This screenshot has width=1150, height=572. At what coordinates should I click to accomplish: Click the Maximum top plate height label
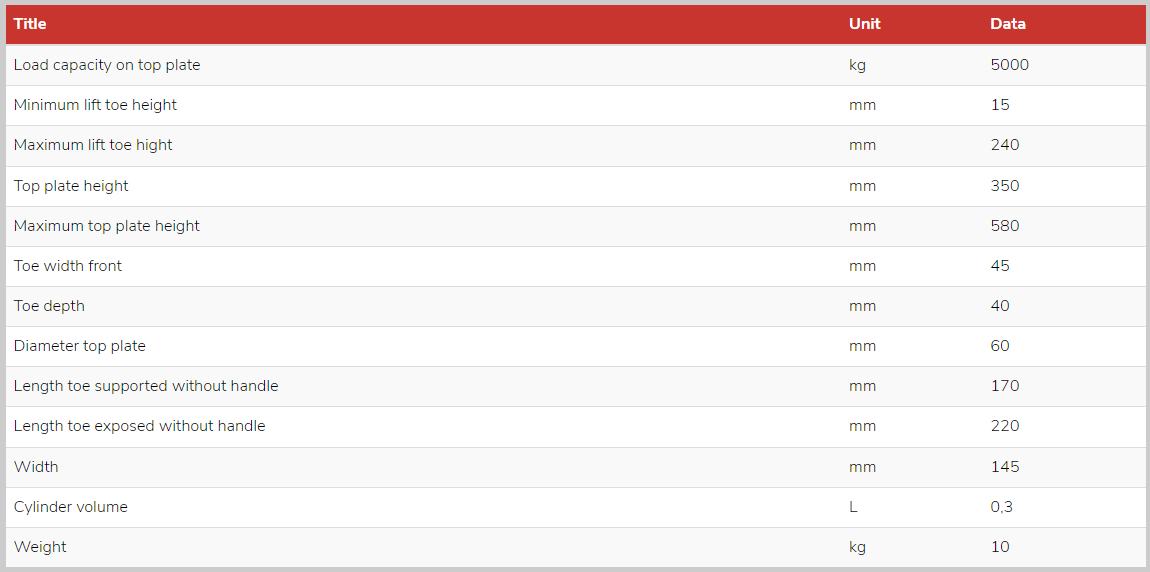pos(106,226)
